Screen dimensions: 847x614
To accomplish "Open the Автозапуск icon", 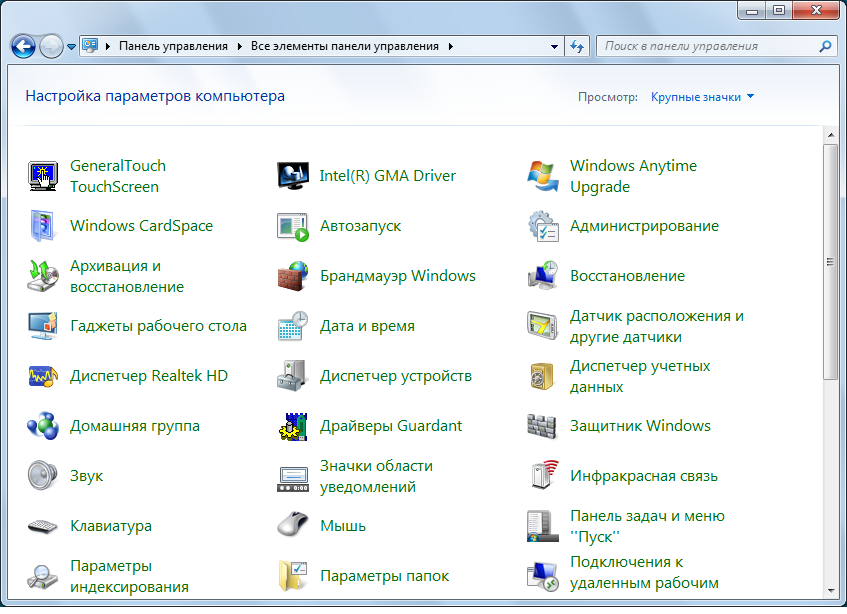I will (x=293, y=226).
